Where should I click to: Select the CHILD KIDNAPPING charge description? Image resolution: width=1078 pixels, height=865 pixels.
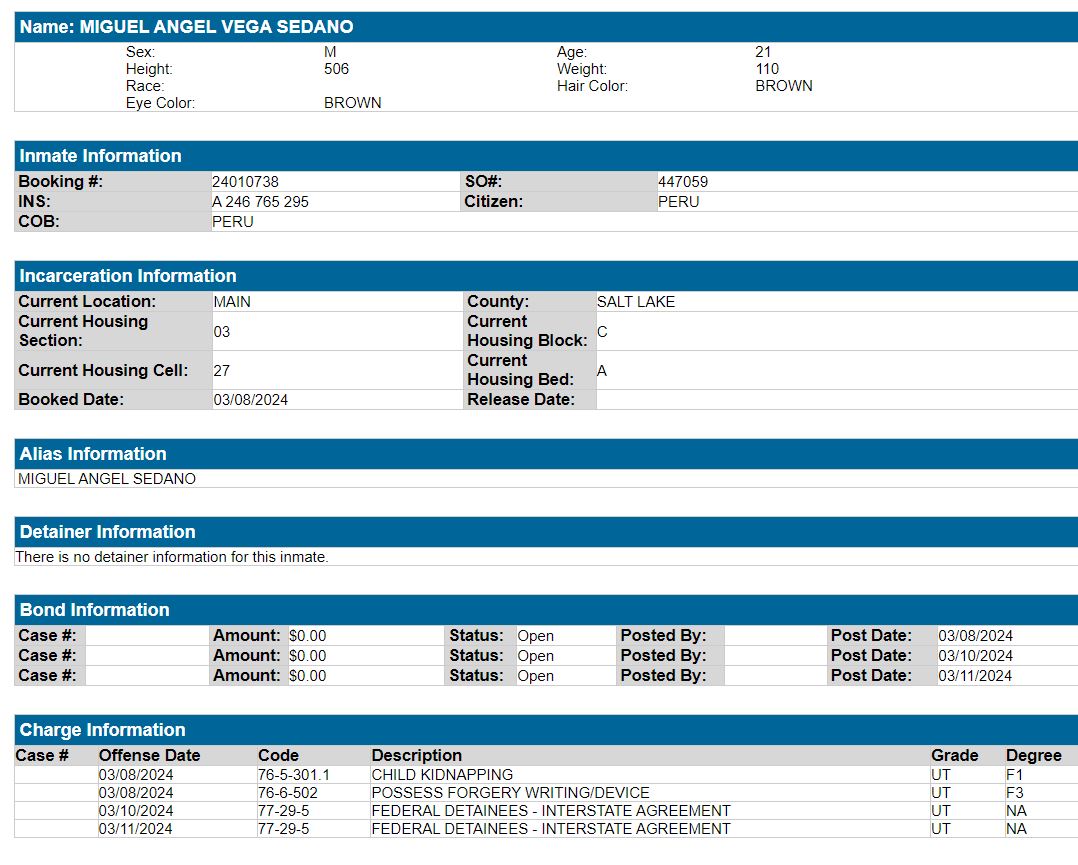click(x=442, y=774)
